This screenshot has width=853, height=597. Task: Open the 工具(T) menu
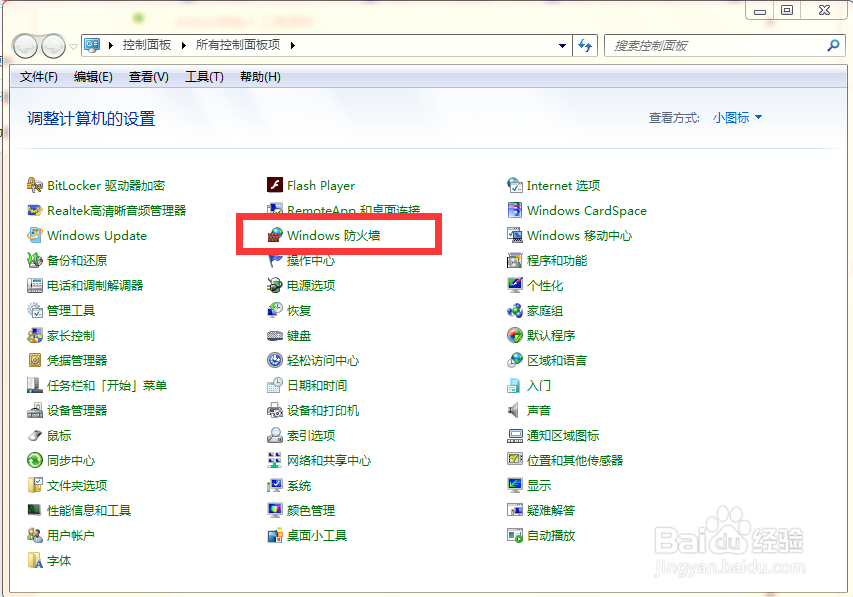click(x=205, y=77)
